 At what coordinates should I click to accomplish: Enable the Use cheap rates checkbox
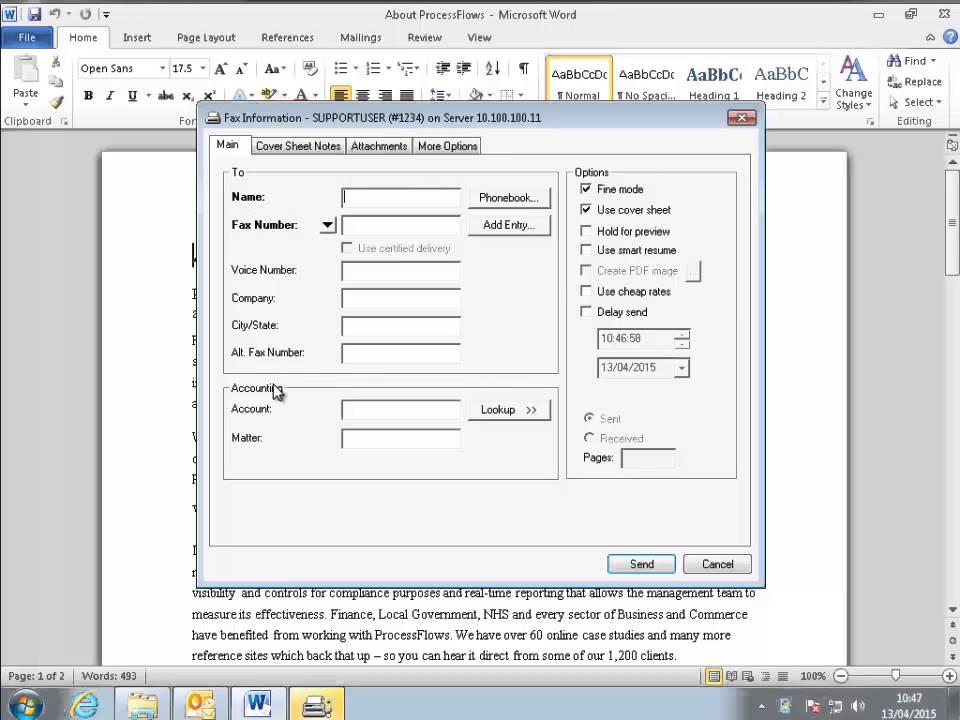586,291
